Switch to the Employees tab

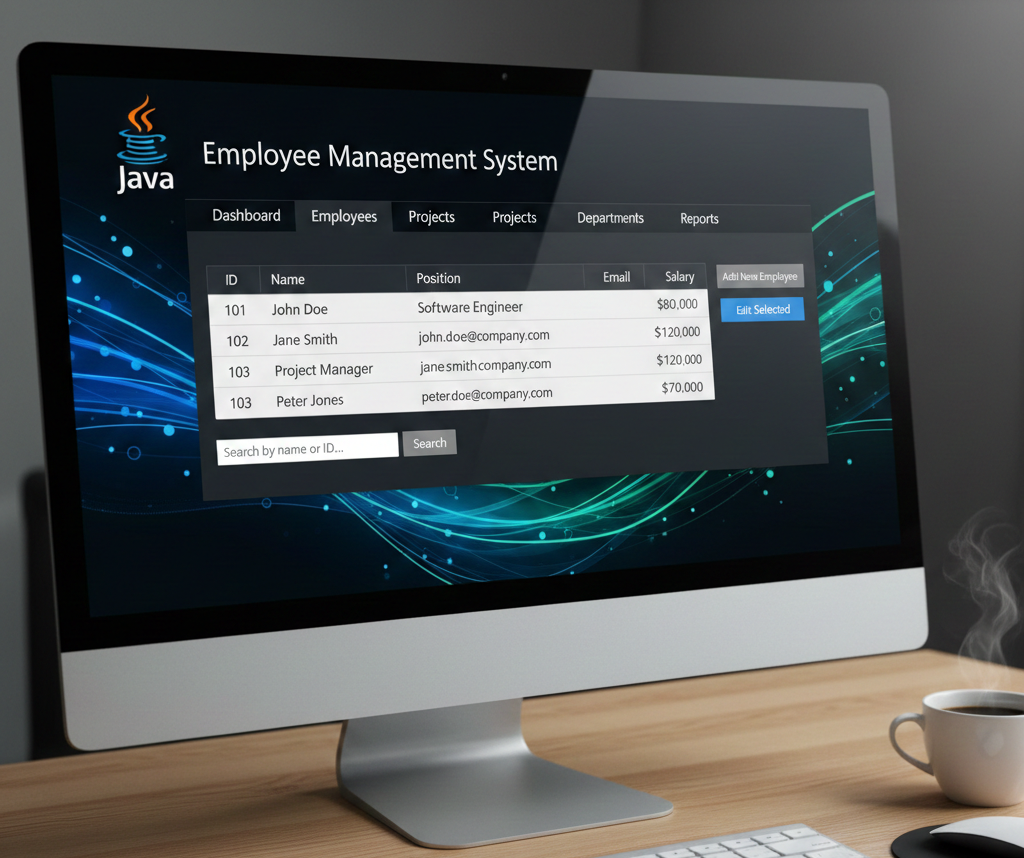tap(344, 216)
